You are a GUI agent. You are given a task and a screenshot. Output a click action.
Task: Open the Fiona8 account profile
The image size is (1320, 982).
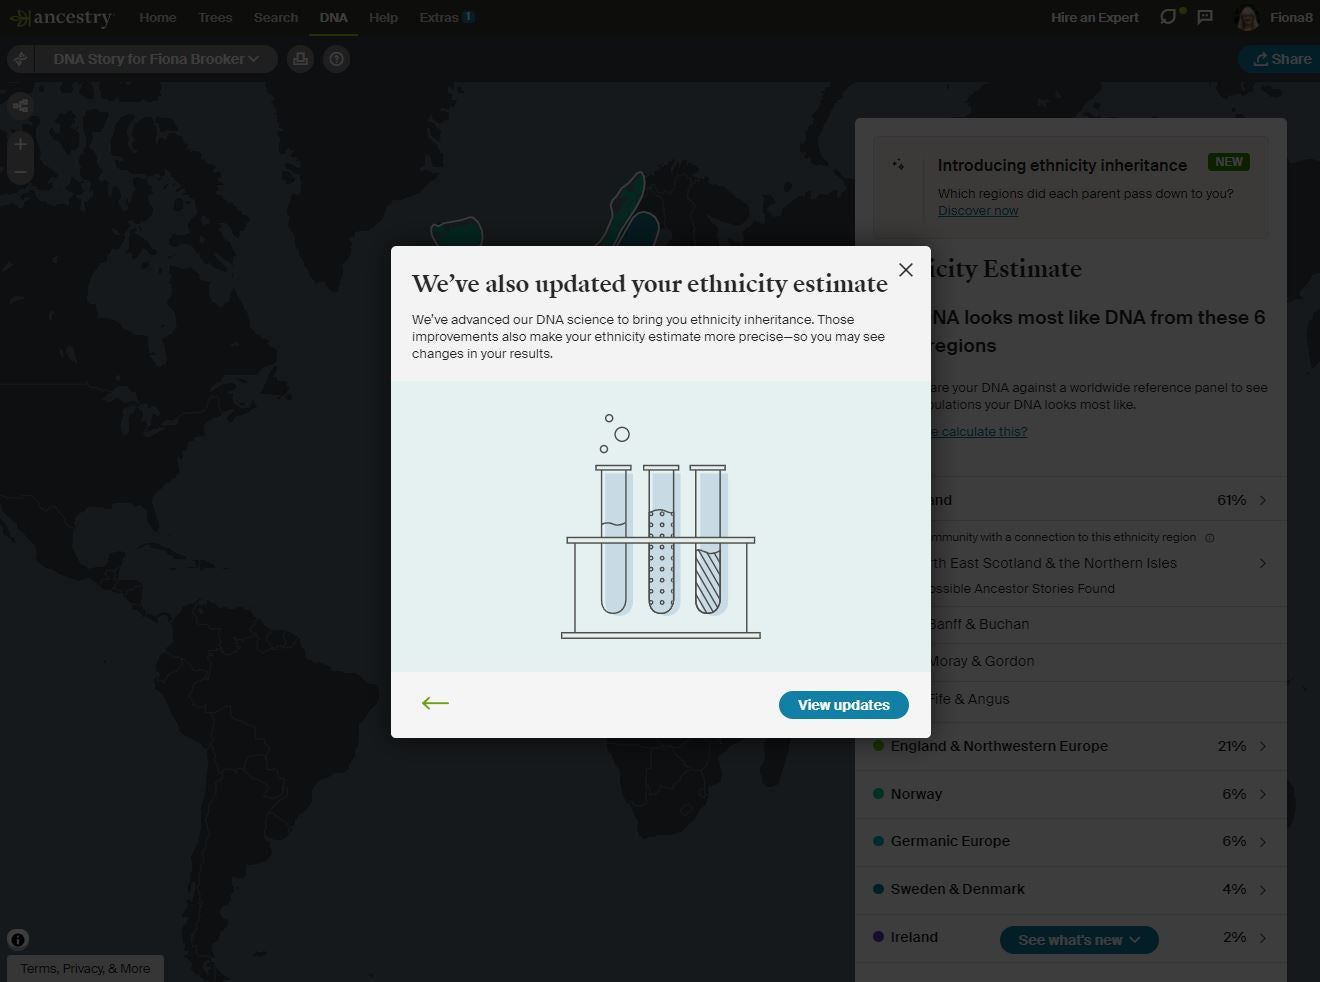[x=1275, y=17]
